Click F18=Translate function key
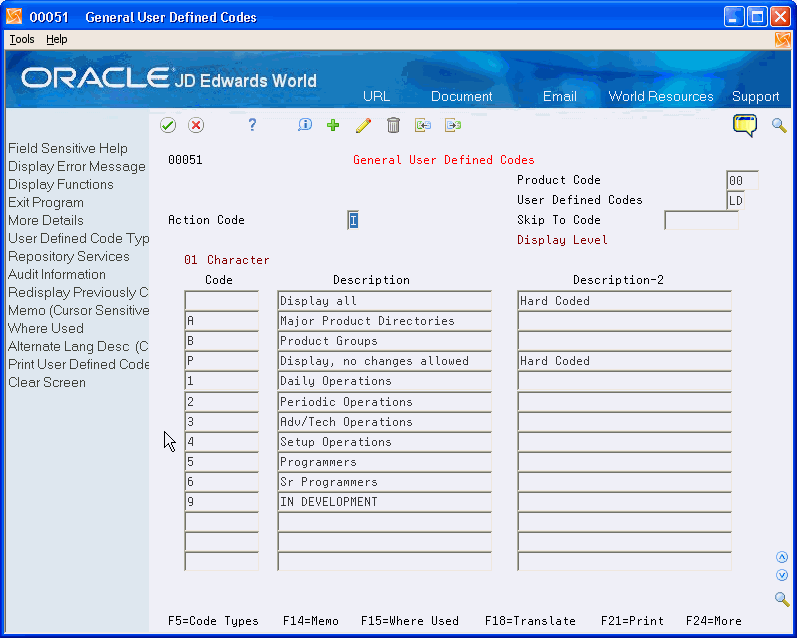The image size is (797, 638). coord(530,621)
